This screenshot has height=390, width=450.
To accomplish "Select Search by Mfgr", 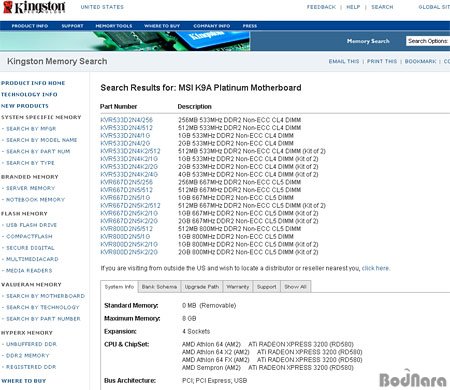I will point(31,129).
